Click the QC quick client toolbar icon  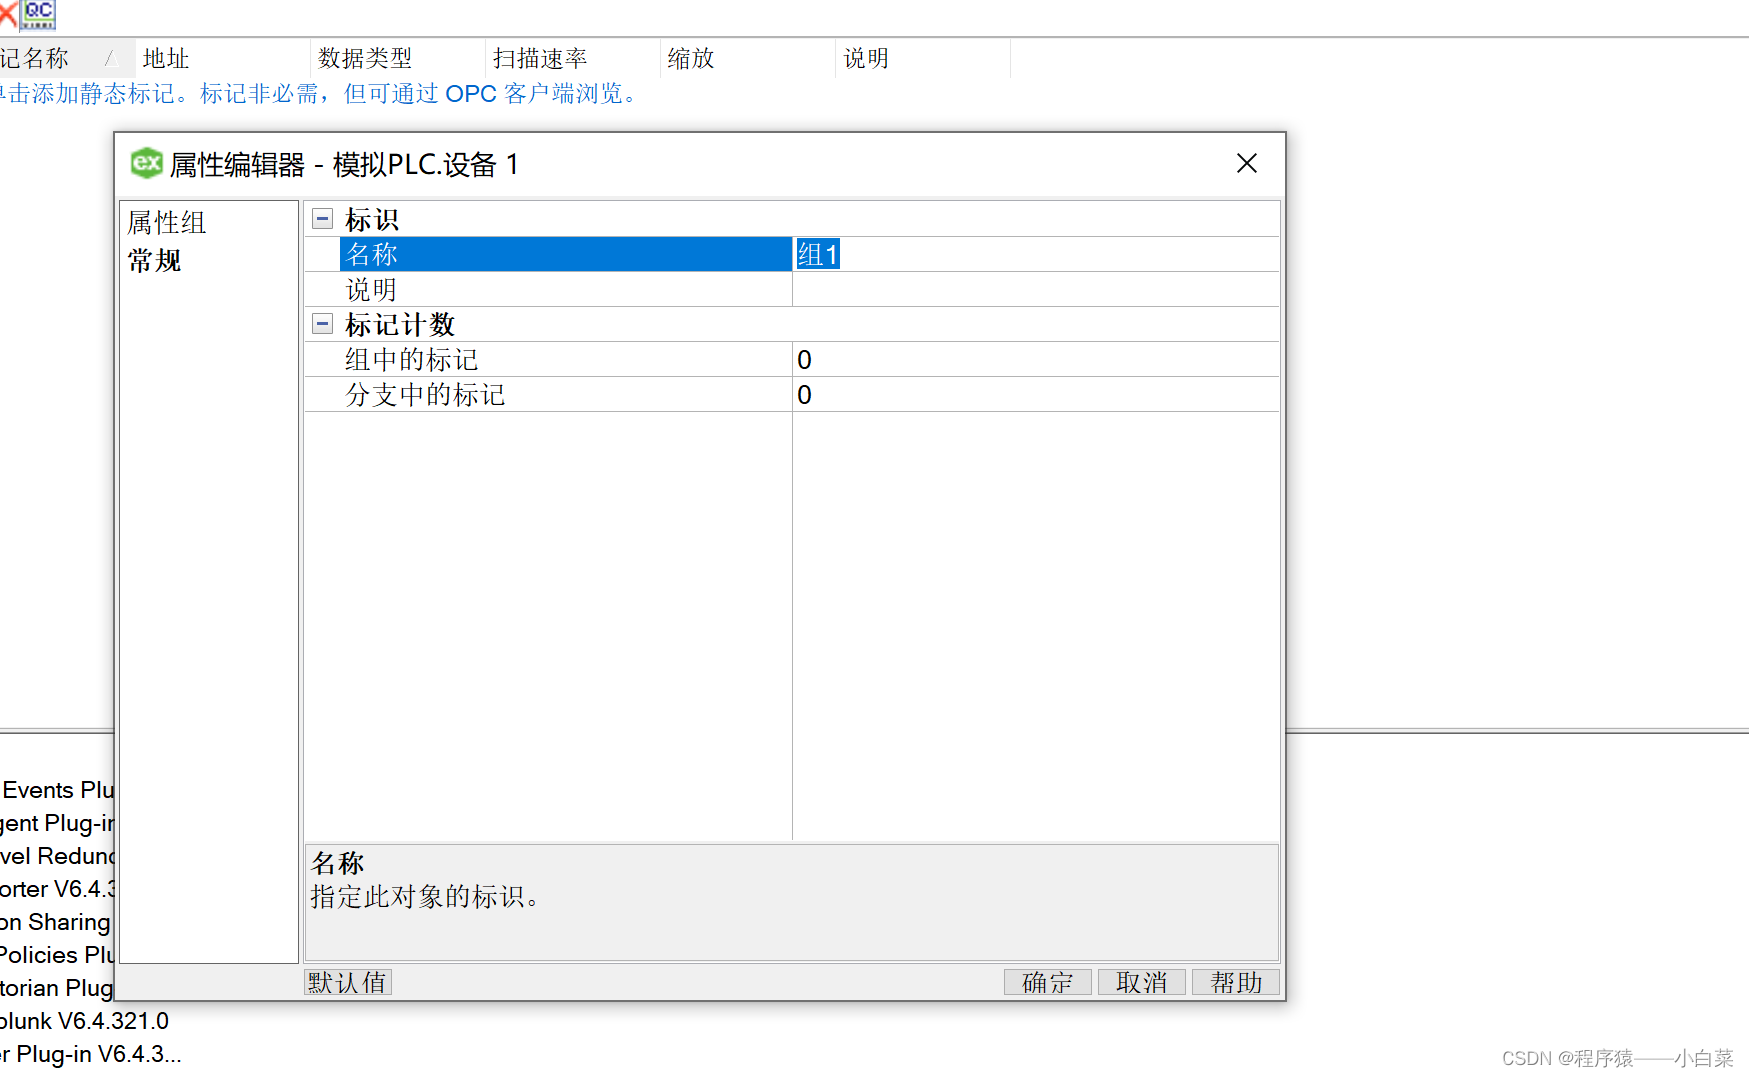pyautogui.click(x=39, y=14)
